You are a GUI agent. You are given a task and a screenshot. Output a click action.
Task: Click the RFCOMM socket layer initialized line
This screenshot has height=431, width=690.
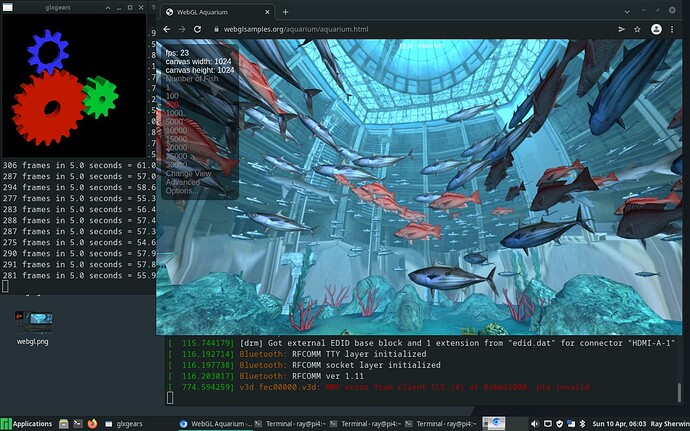[x=304, y=365]
